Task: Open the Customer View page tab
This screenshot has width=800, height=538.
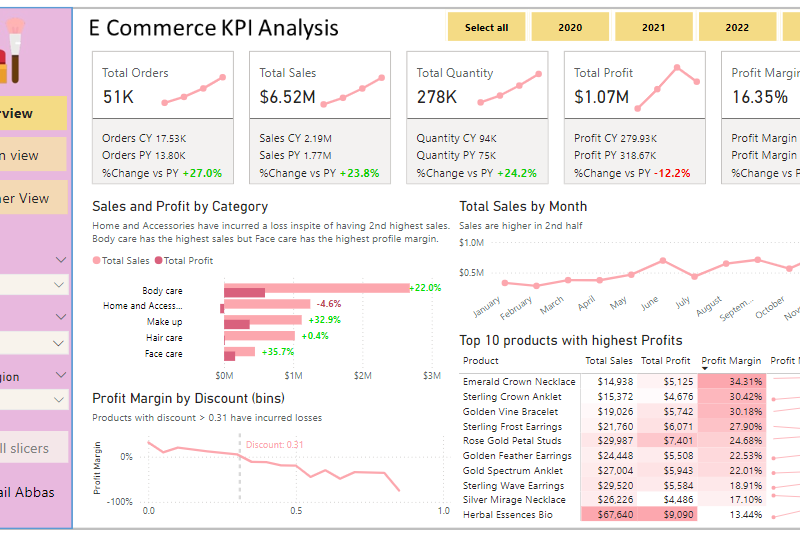Action: click(x=30, y=198)
